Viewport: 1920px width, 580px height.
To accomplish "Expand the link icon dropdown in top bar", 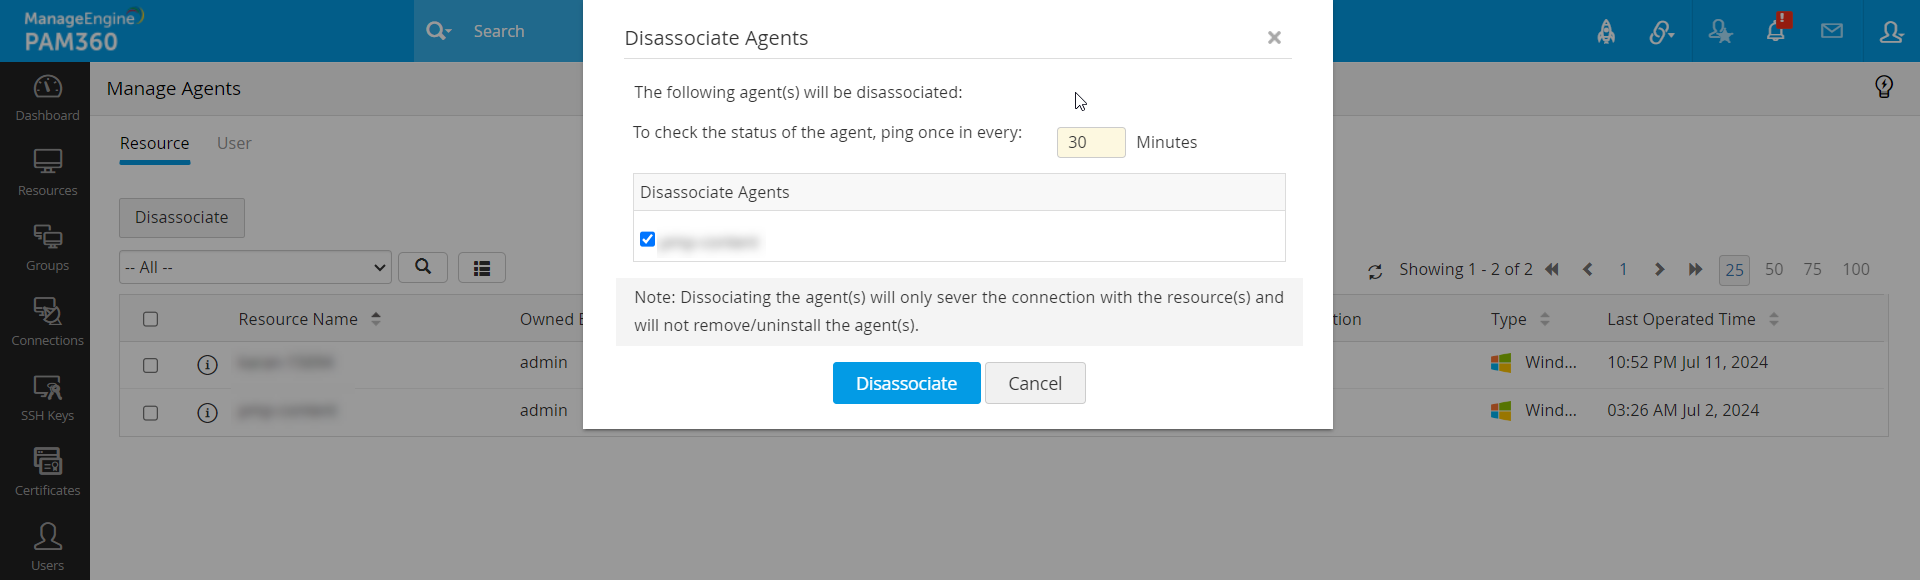I will 1662,31.
